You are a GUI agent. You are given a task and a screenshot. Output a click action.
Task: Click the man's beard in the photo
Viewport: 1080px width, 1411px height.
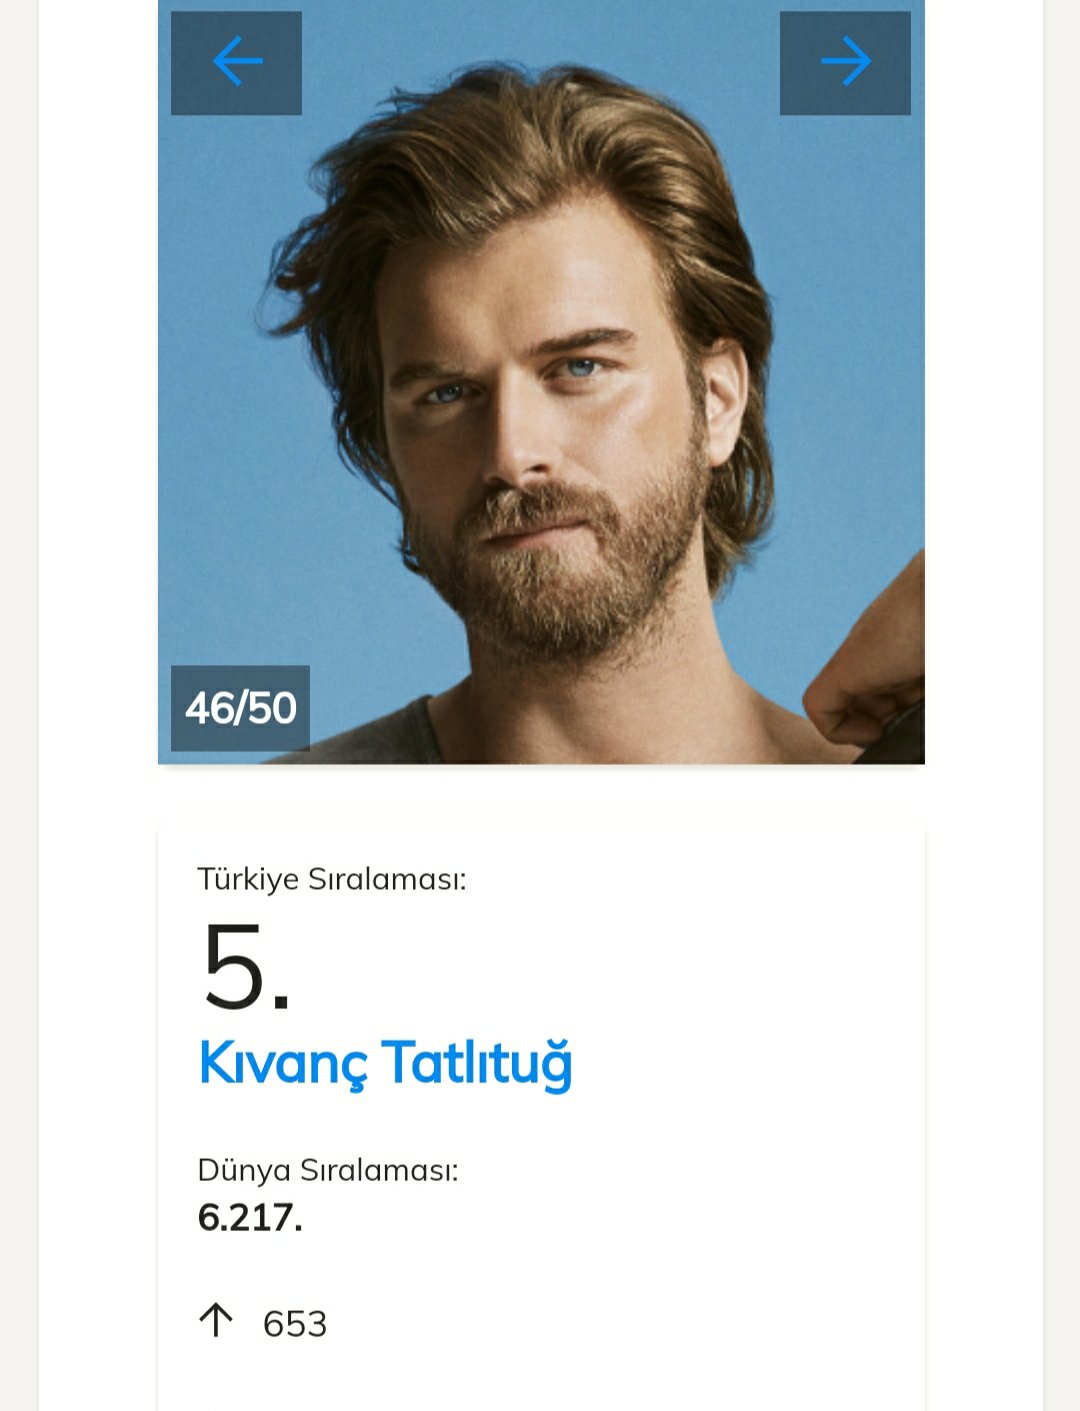pos(560,590)
